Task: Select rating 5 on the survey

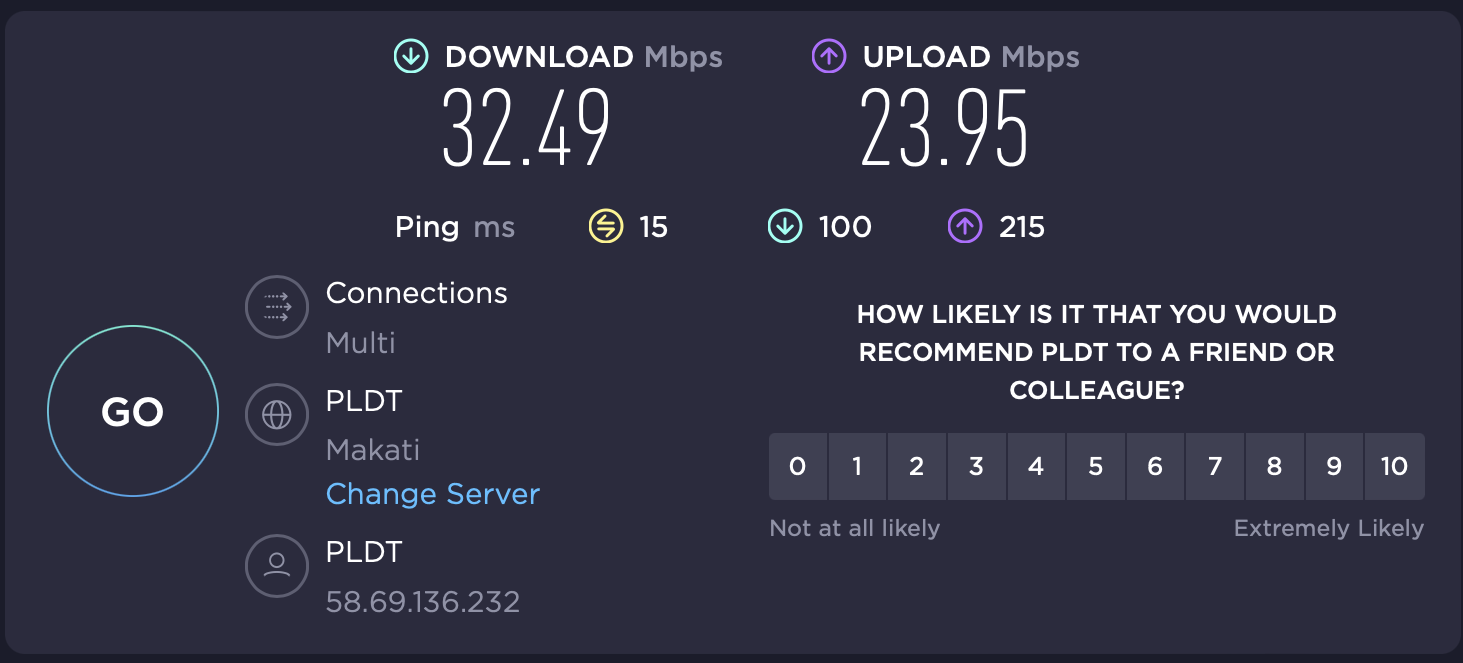Action: click(1095, 466)
